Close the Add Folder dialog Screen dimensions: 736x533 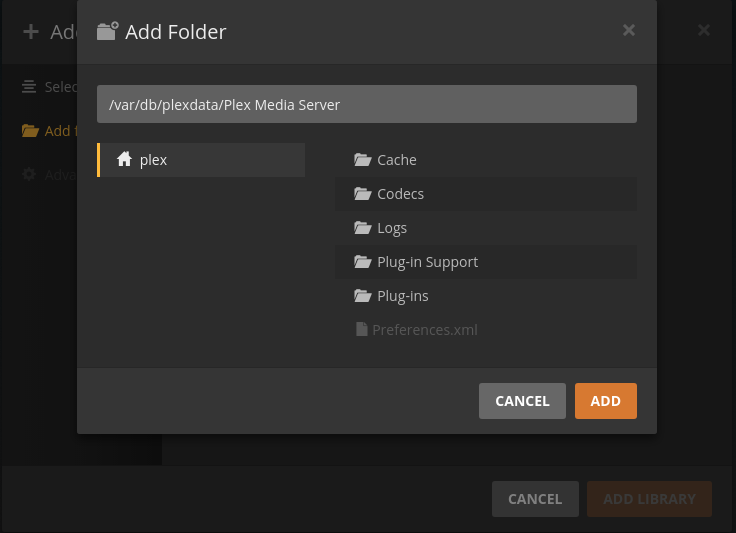629,30
